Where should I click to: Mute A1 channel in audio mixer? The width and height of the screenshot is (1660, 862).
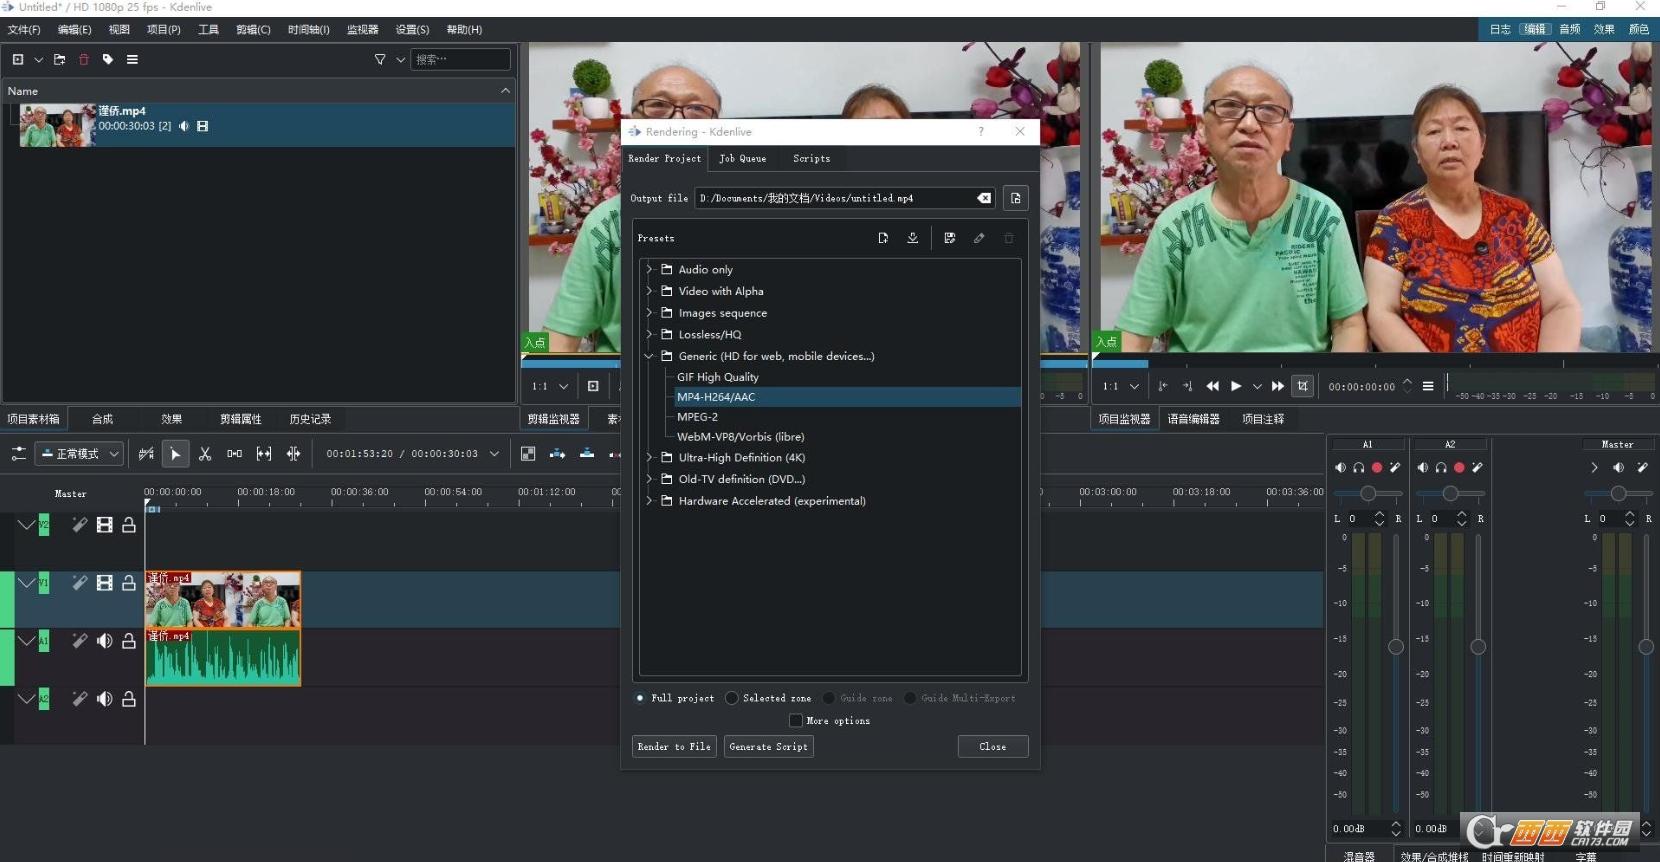tap(1341, 467)
